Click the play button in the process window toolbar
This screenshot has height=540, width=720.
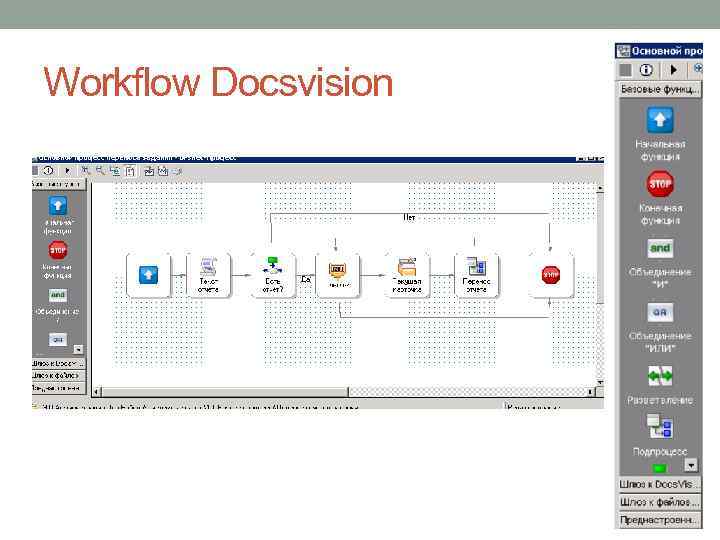tap(68, 171)
